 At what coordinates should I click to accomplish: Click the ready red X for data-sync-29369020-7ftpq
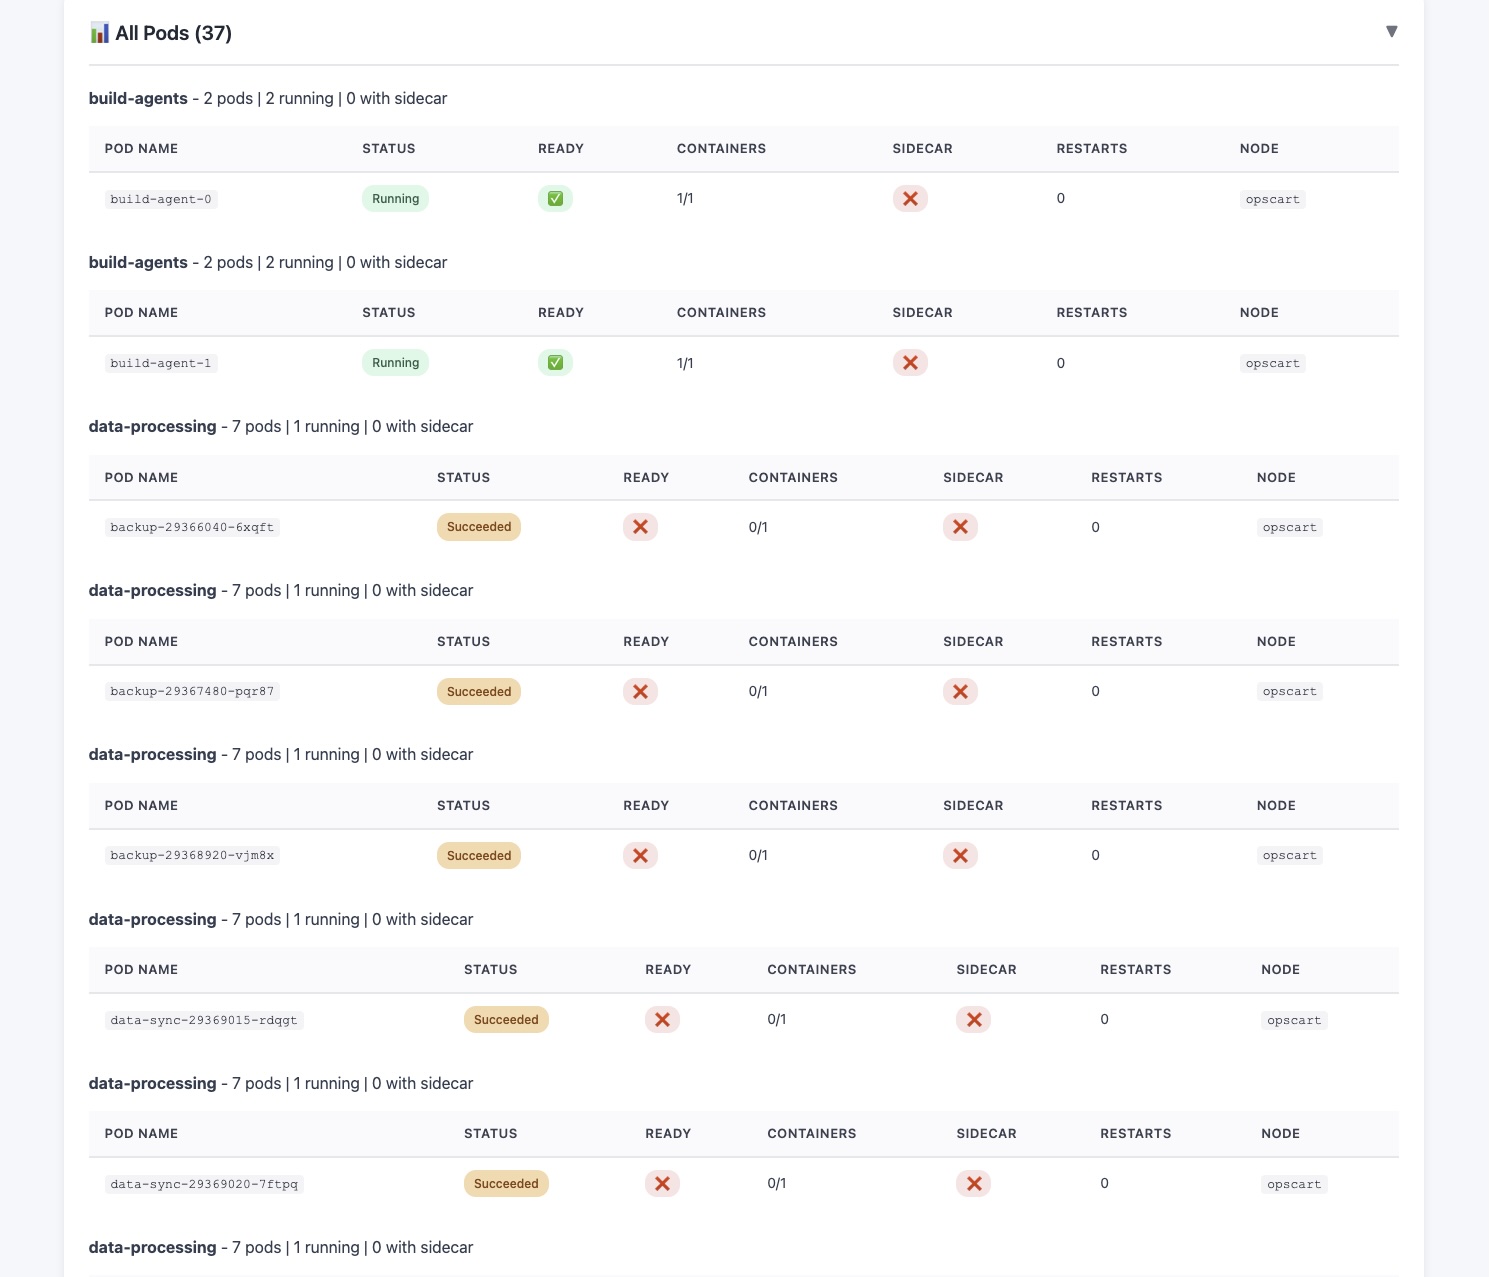(662, 1183)
